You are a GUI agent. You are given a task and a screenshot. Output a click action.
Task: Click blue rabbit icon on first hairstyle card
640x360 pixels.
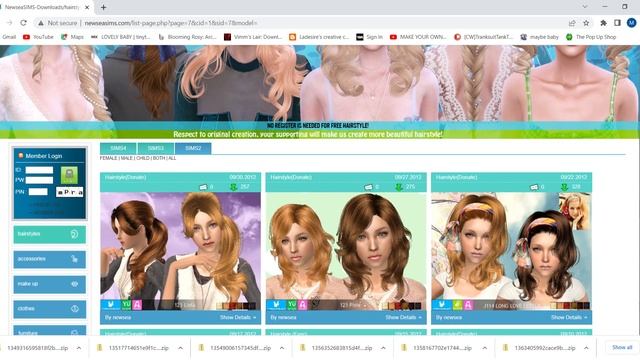click(111, 305)
